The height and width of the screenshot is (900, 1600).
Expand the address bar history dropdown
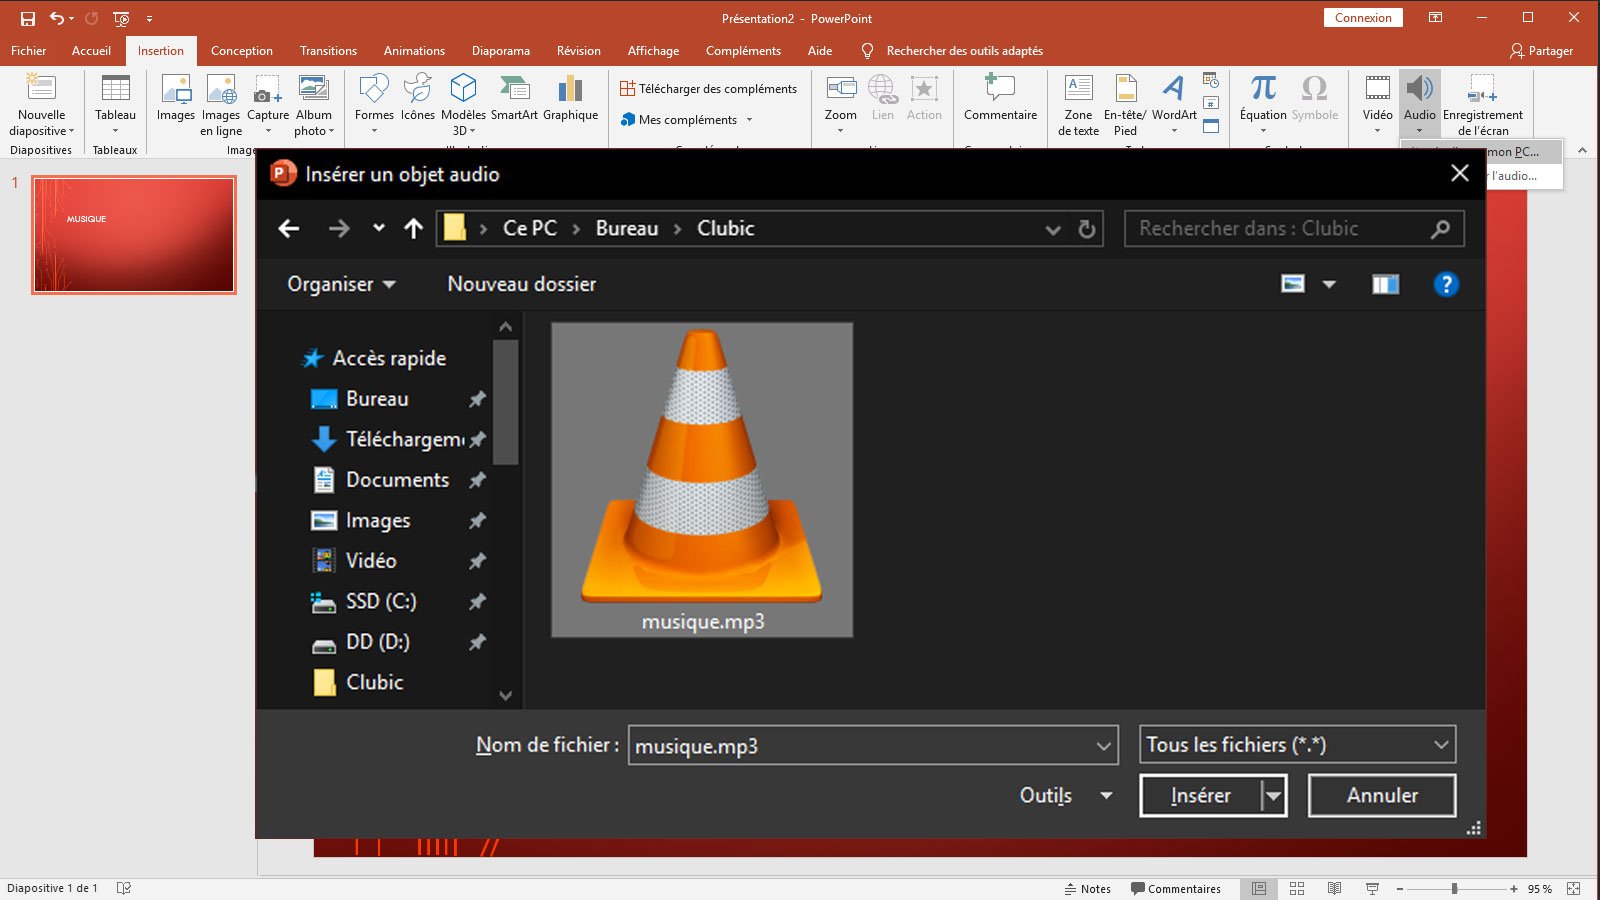click(x=1053, y=229)
